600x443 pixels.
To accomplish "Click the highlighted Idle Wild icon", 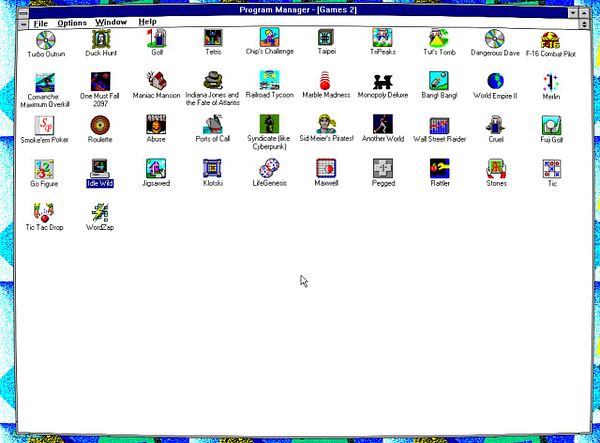I will click(x=100, y=168).
